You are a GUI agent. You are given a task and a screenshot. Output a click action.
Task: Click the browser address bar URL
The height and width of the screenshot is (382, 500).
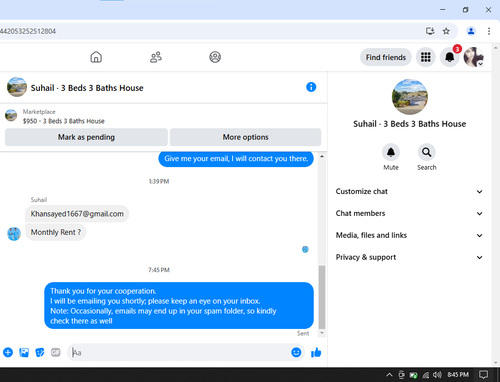[x=28, y=31]
